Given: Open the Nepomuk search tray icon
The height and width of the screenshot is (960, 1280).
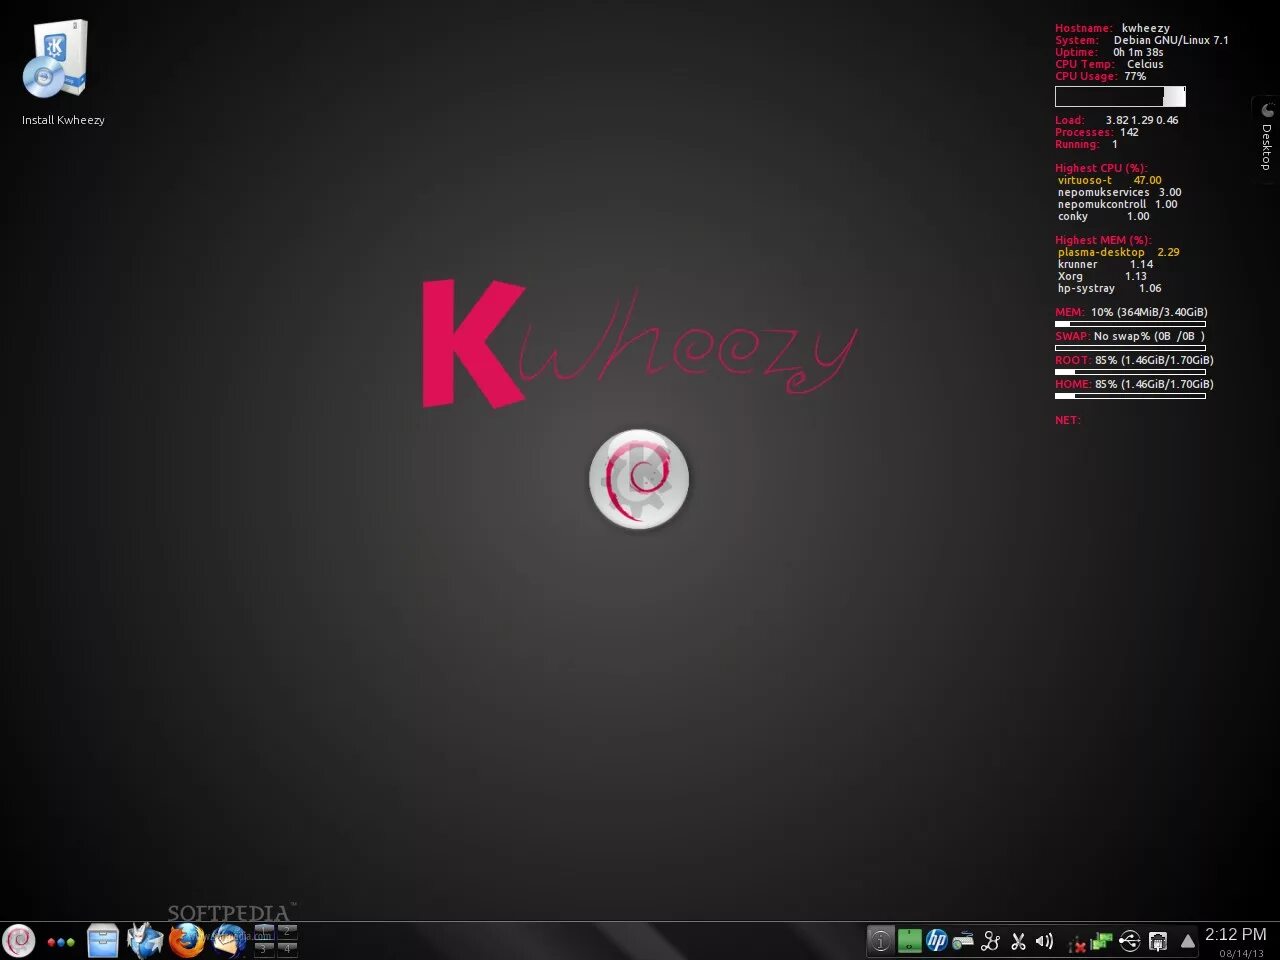Looking at the screenshot, I should click(x=991, y=941).
